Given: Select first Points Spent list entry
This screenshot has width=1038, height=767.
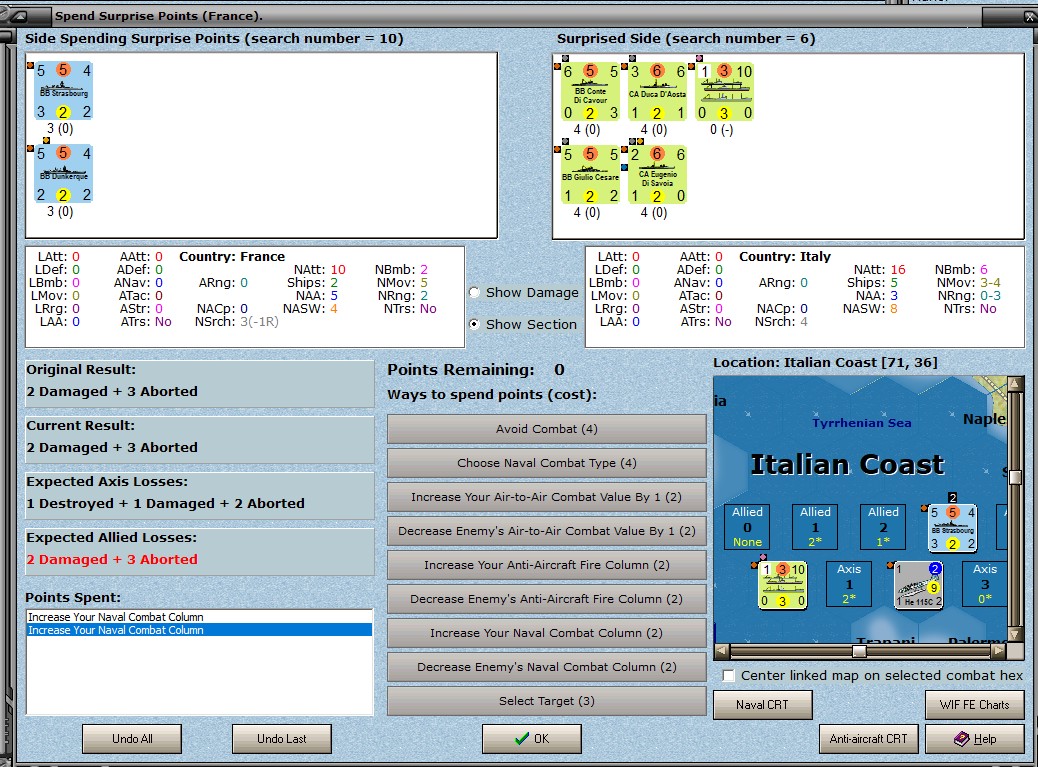Looking at the screenshot, I should pos(199,617).
